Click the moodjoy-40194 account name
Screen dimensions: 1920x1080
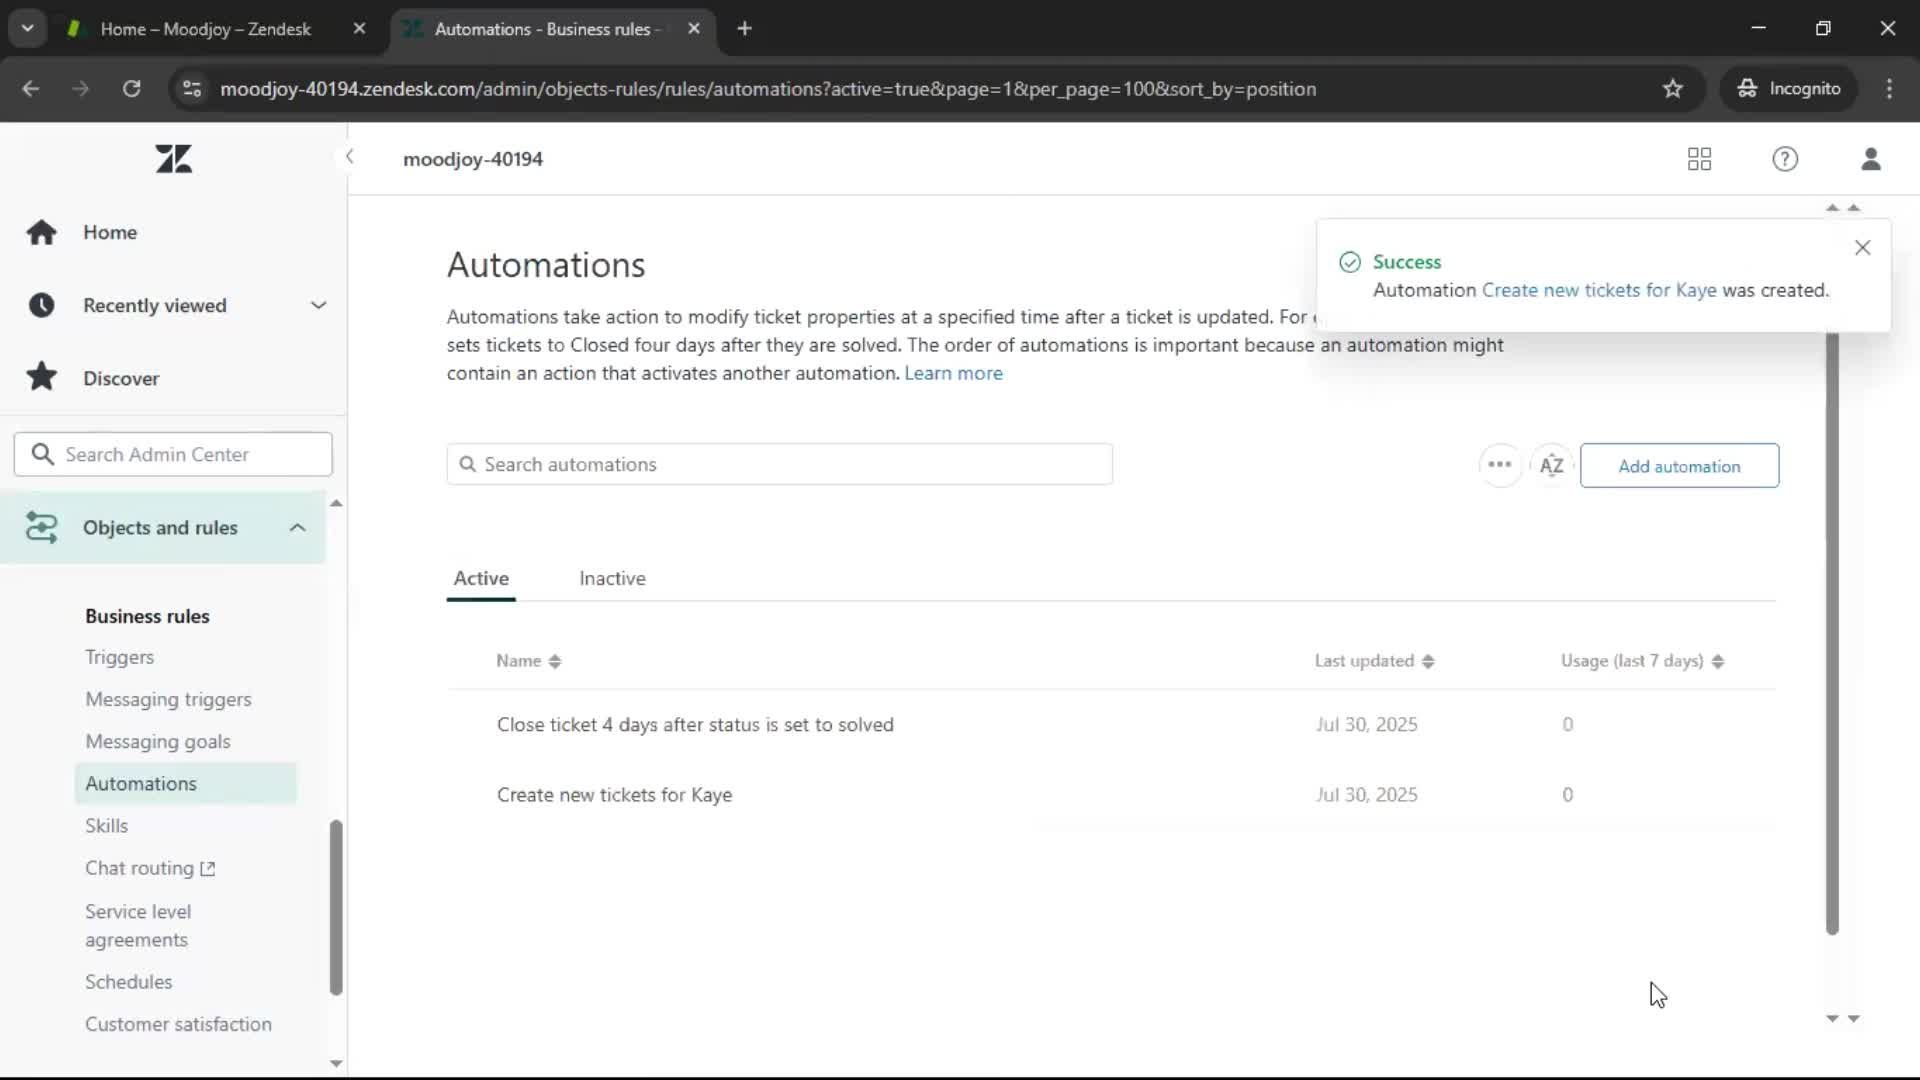tap(472, 159)
